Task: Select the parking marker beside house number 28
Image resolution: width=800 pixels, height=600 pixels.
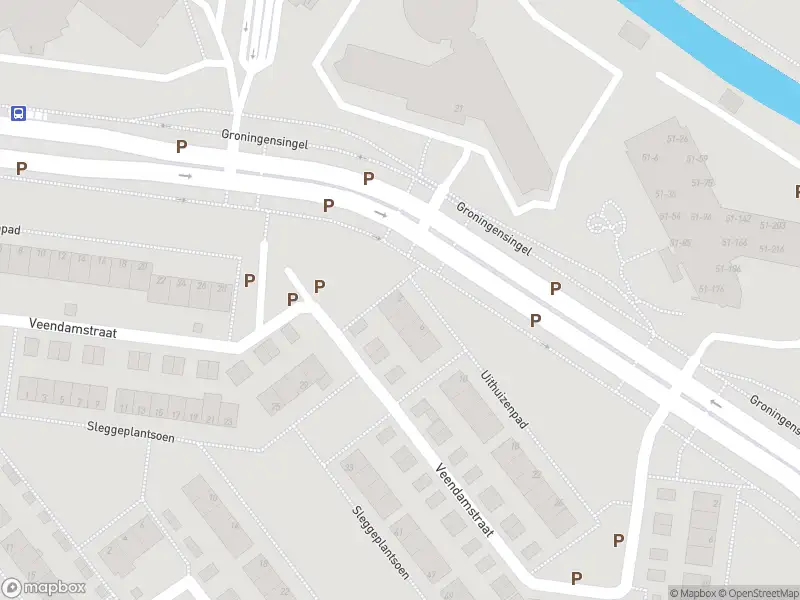Action: pos(249,280)
